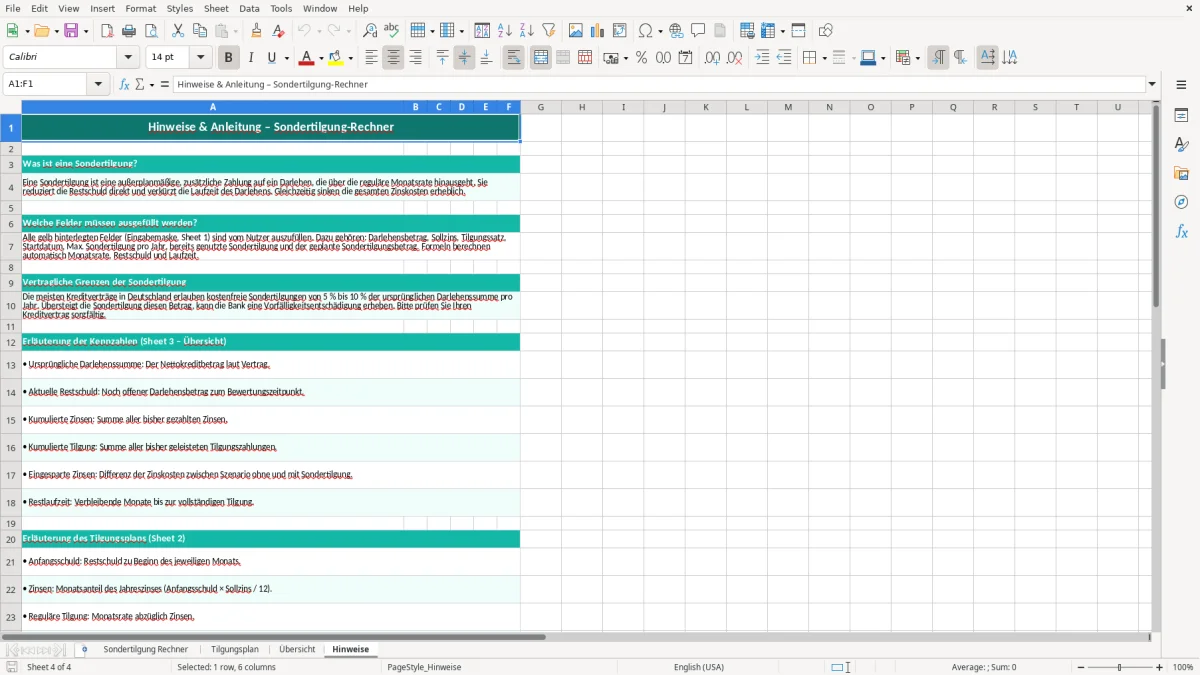Toggle Align Right
Viewport: 1200px width, 675px height.
[415, 58]
